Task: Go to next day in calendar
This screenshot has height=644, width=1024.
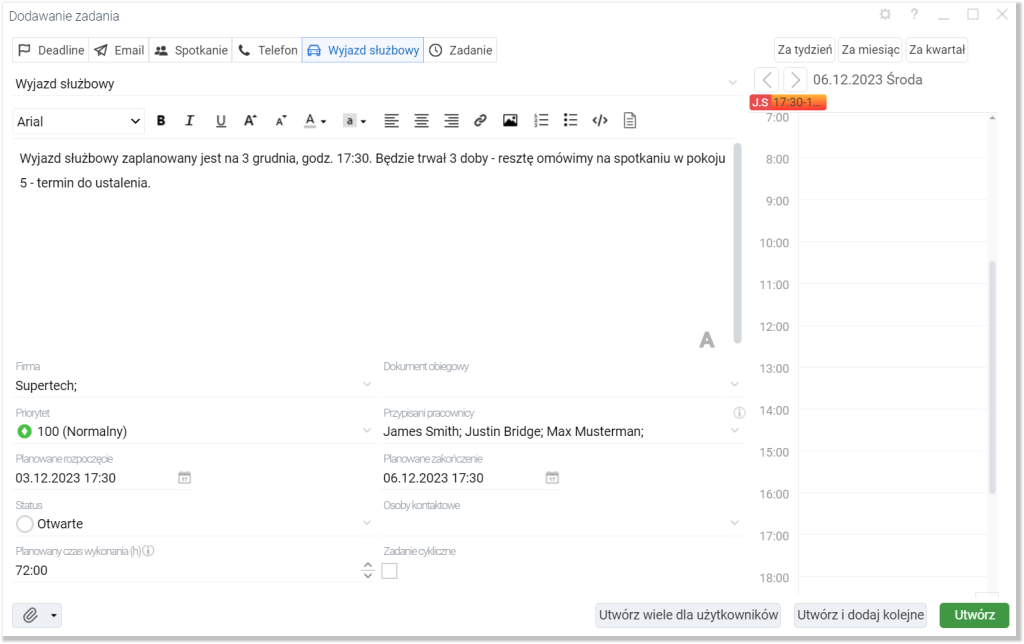Action: point(794,80)
